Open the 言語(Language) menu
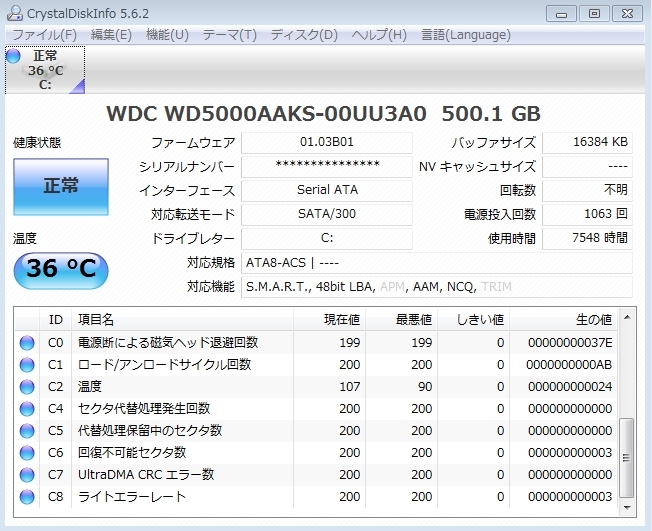Image resolution: width=652 pixels, height=531 pixels. coord(466,35)
